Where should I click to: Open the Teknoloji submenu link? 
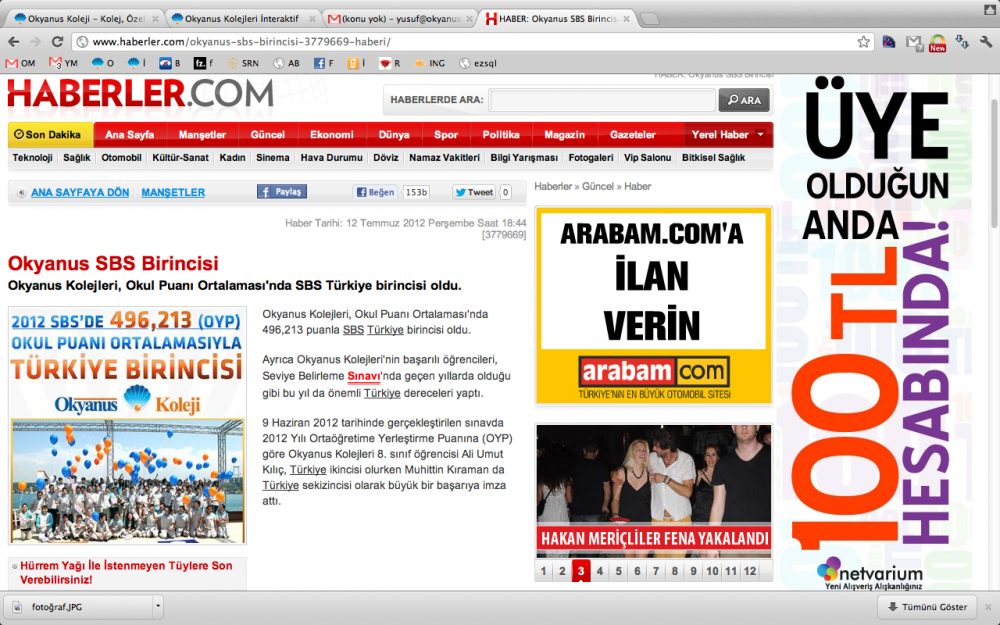tap(33, 158)
